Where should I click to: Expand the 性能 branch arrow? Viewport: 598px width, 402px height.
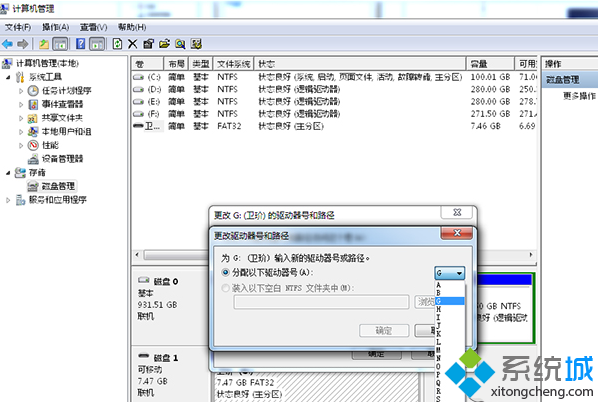coord(21,145)
